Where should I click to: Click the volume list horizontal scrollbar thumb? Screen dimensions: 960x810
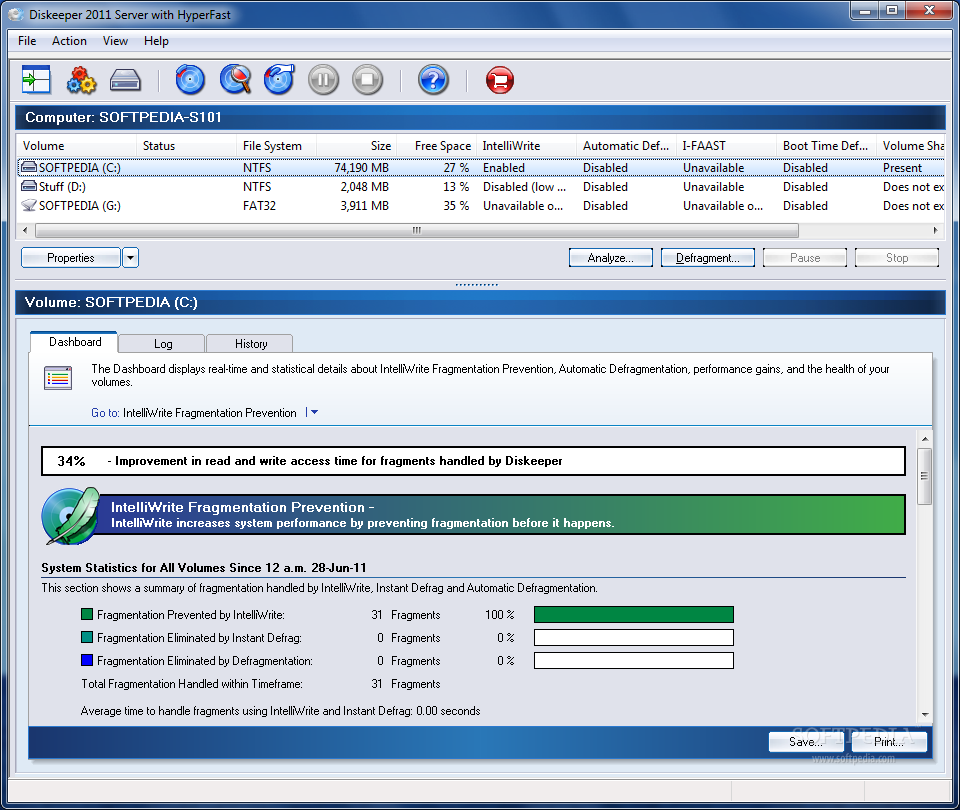coord(417,230)
